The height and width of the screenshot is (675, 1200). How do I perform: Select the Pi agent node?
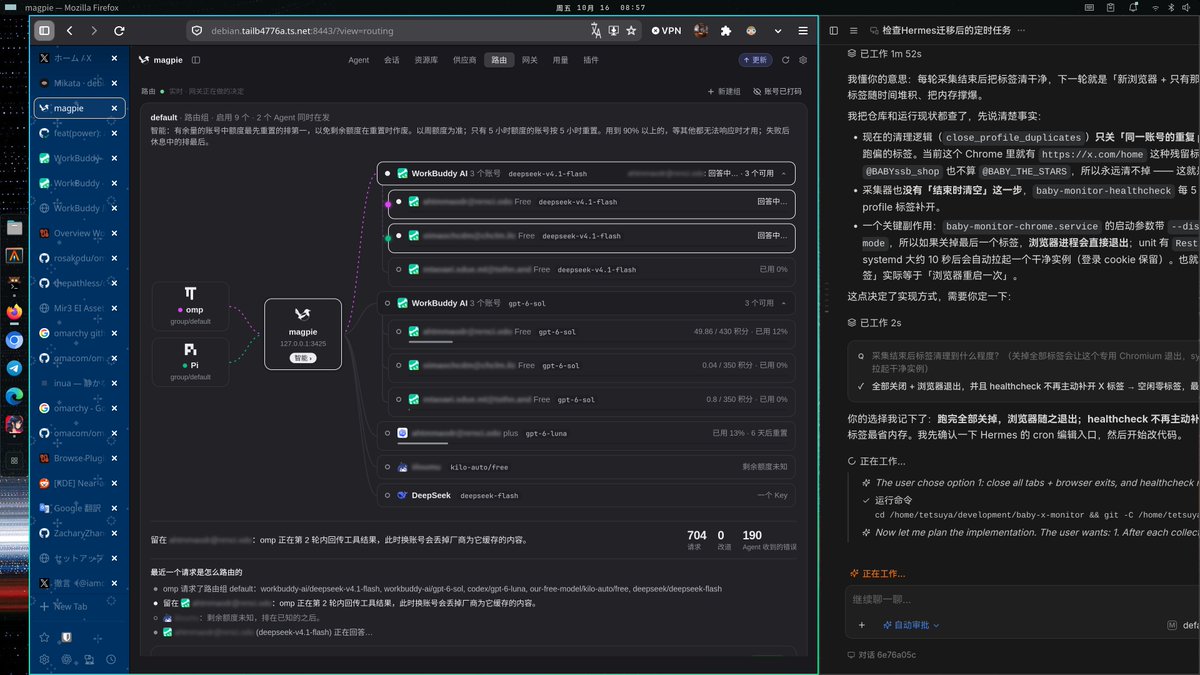coord(191,361)
